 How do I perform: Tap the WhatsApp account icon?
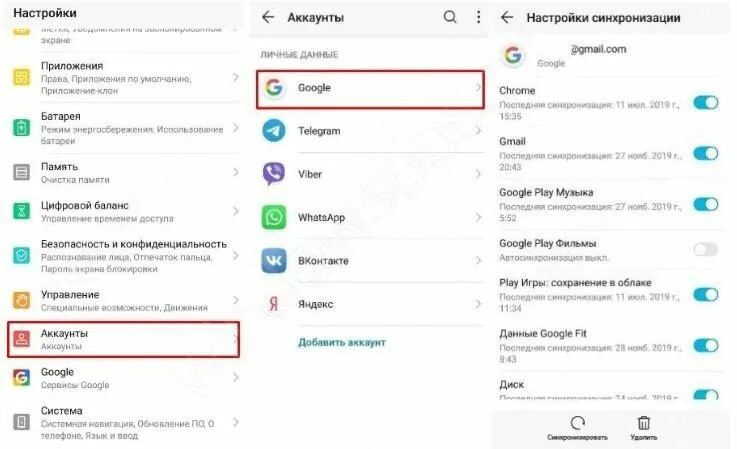pos(274,217)
